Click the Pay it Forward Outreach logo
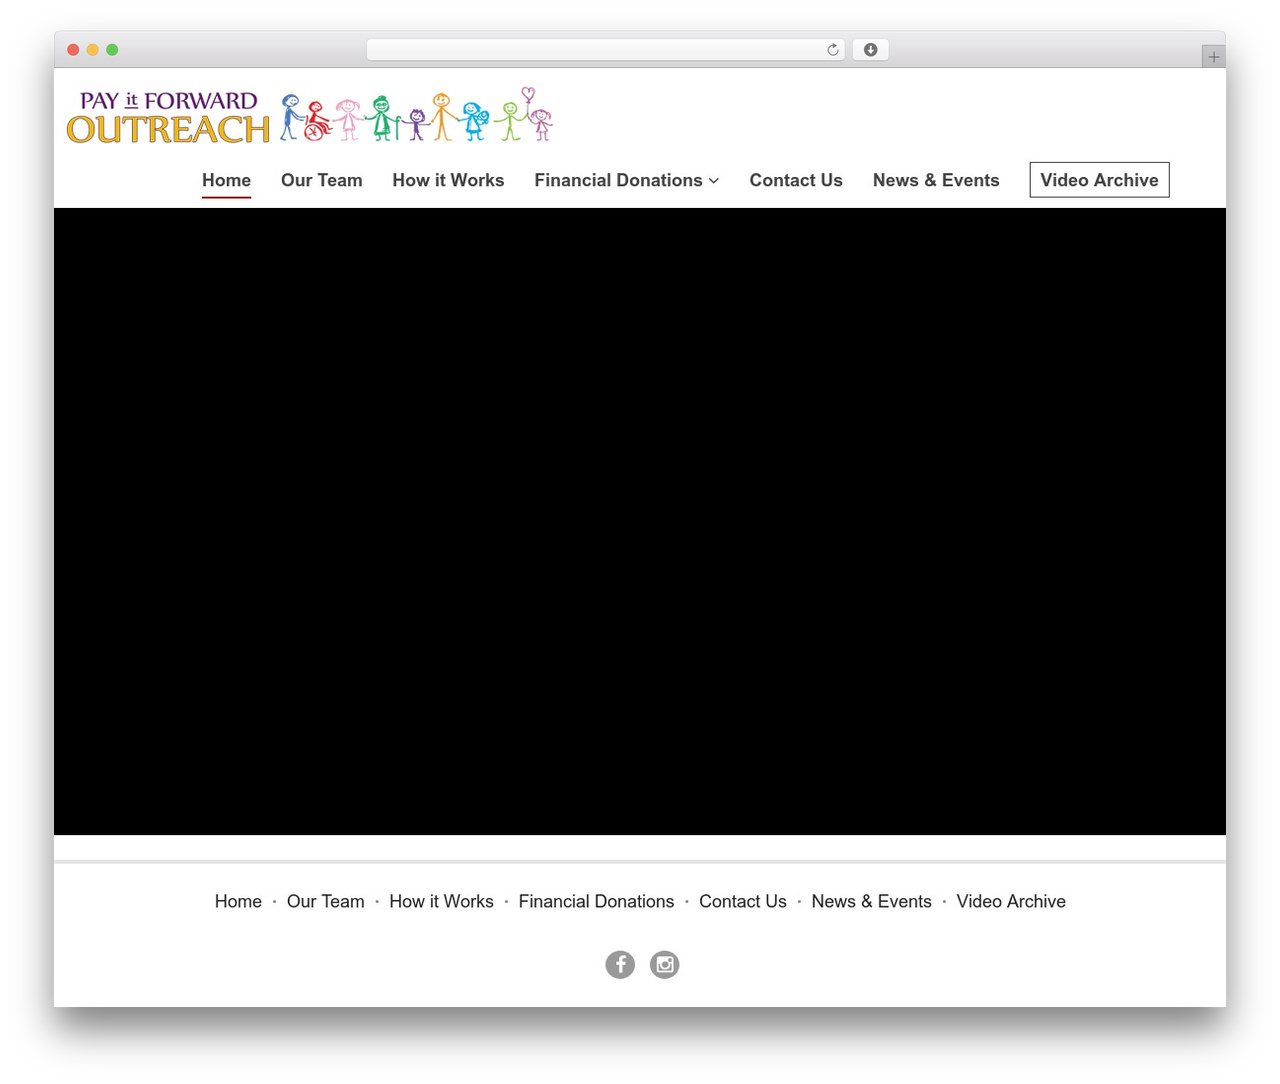Image resolution: width=1280 pixels, height=1084 pixels. [x=310, y=116]
